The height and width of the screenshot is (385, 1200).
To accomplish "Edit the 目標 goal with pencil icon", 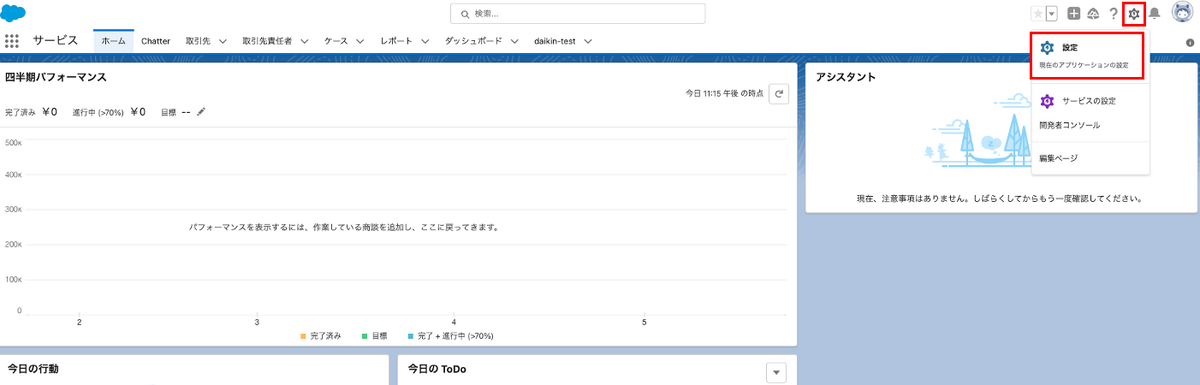I will pyautogui.click(x=201, y=112).
